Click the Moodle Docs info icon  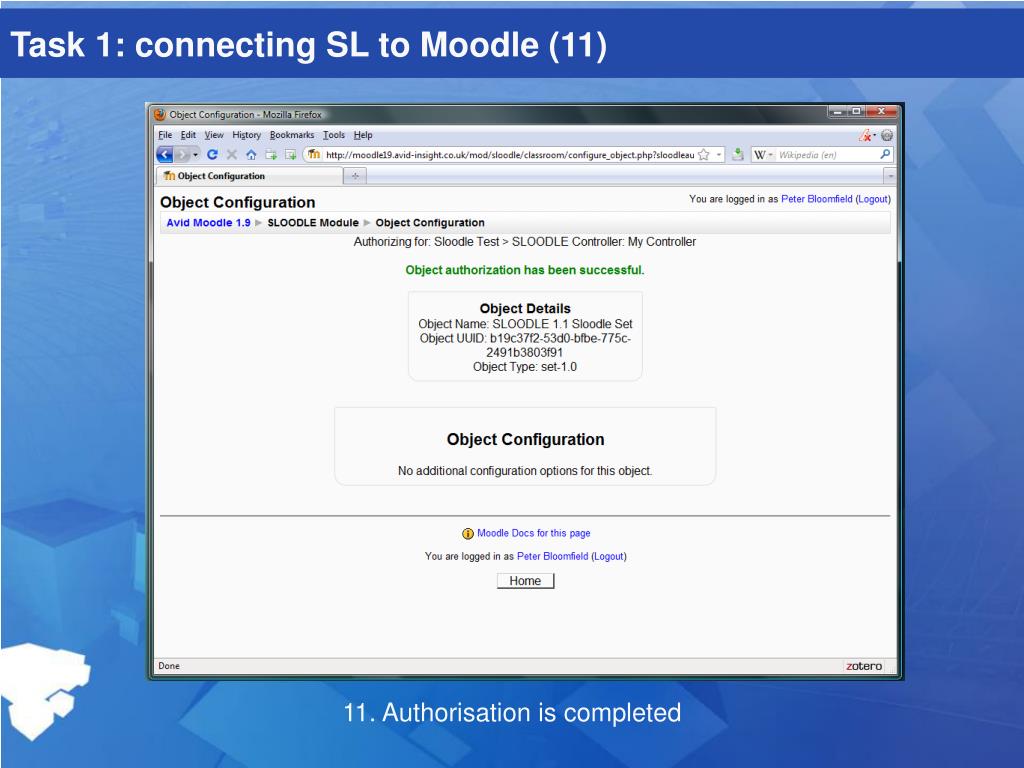pos(468,534)
